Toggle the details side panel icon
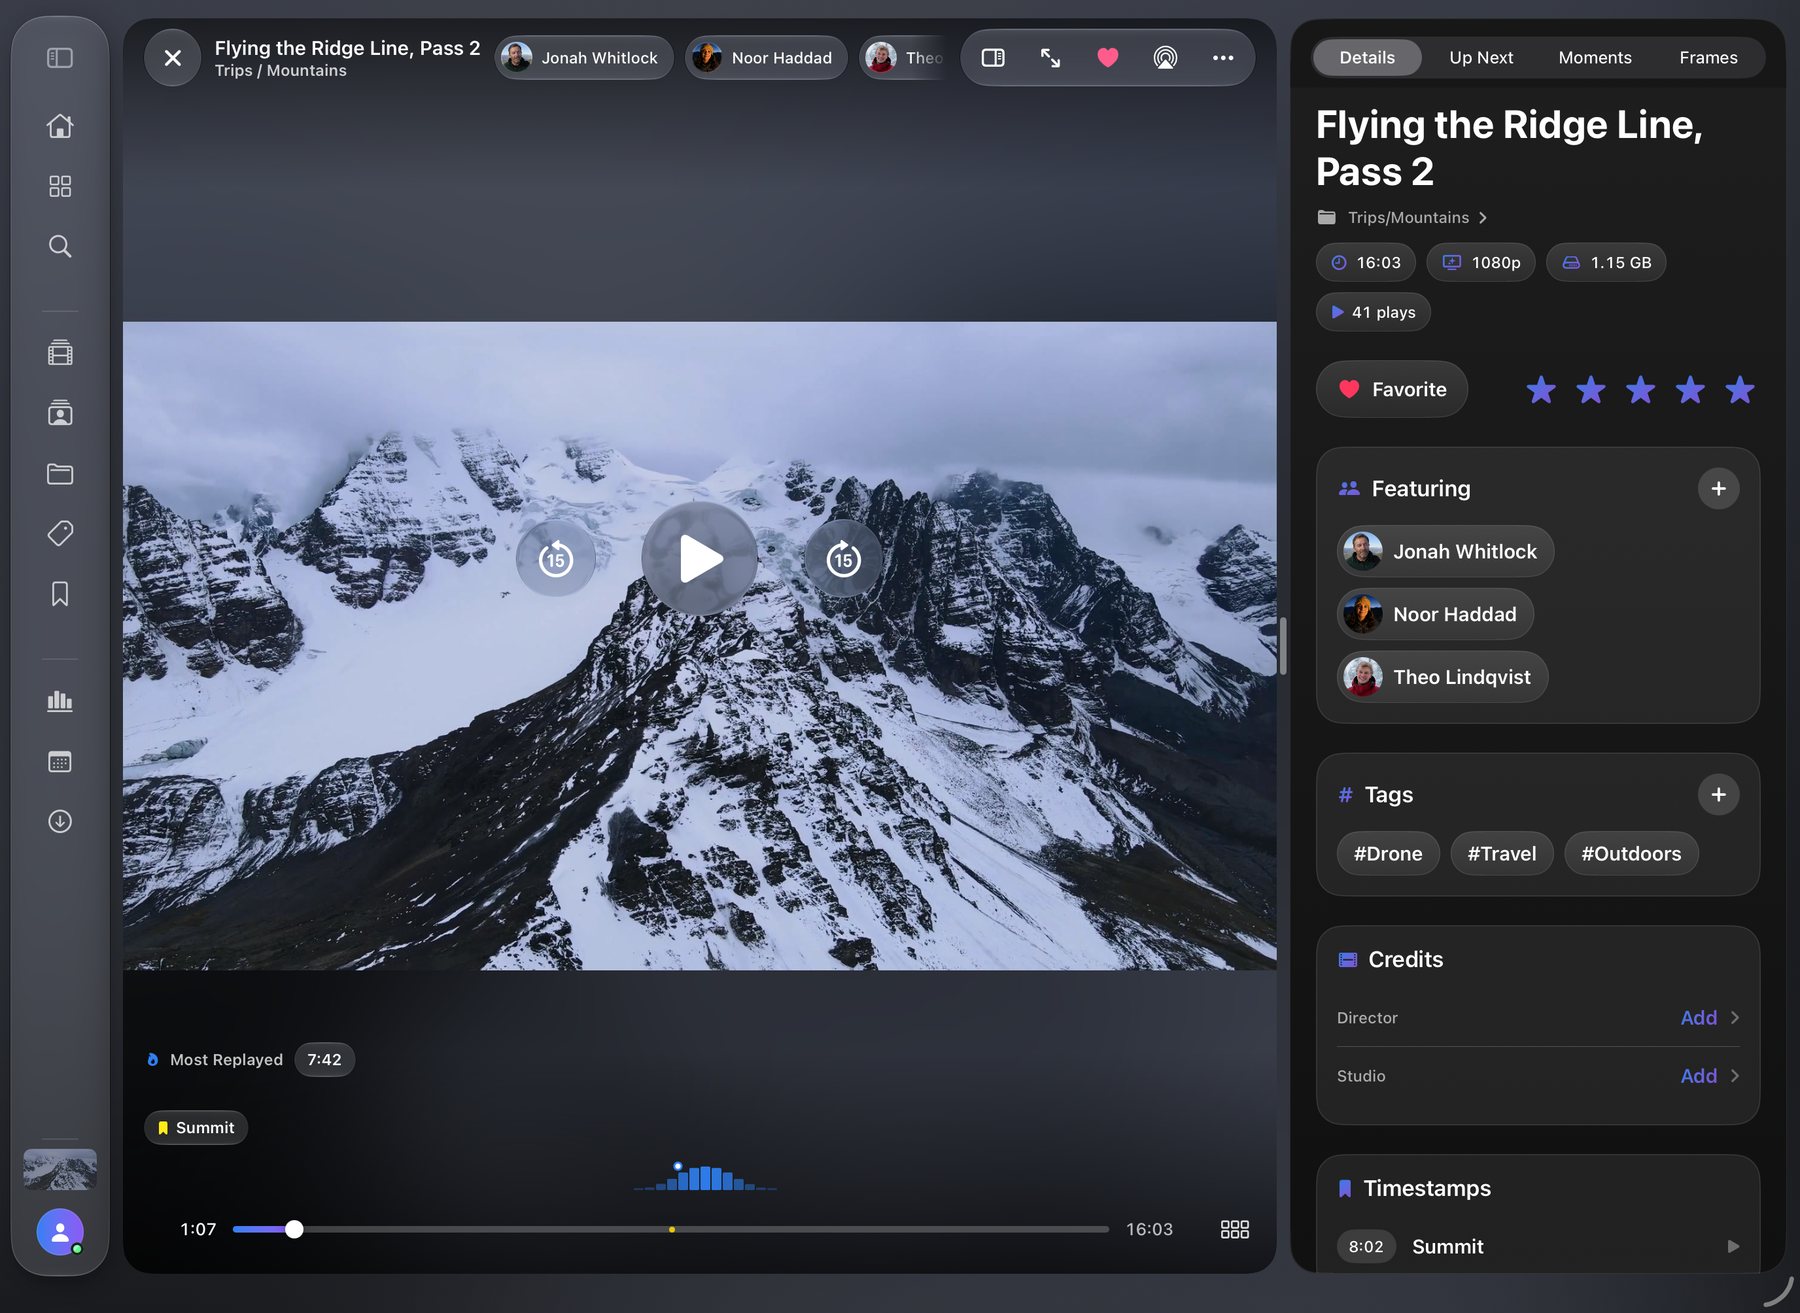The image size is (1800, 1313). [993, 58]
